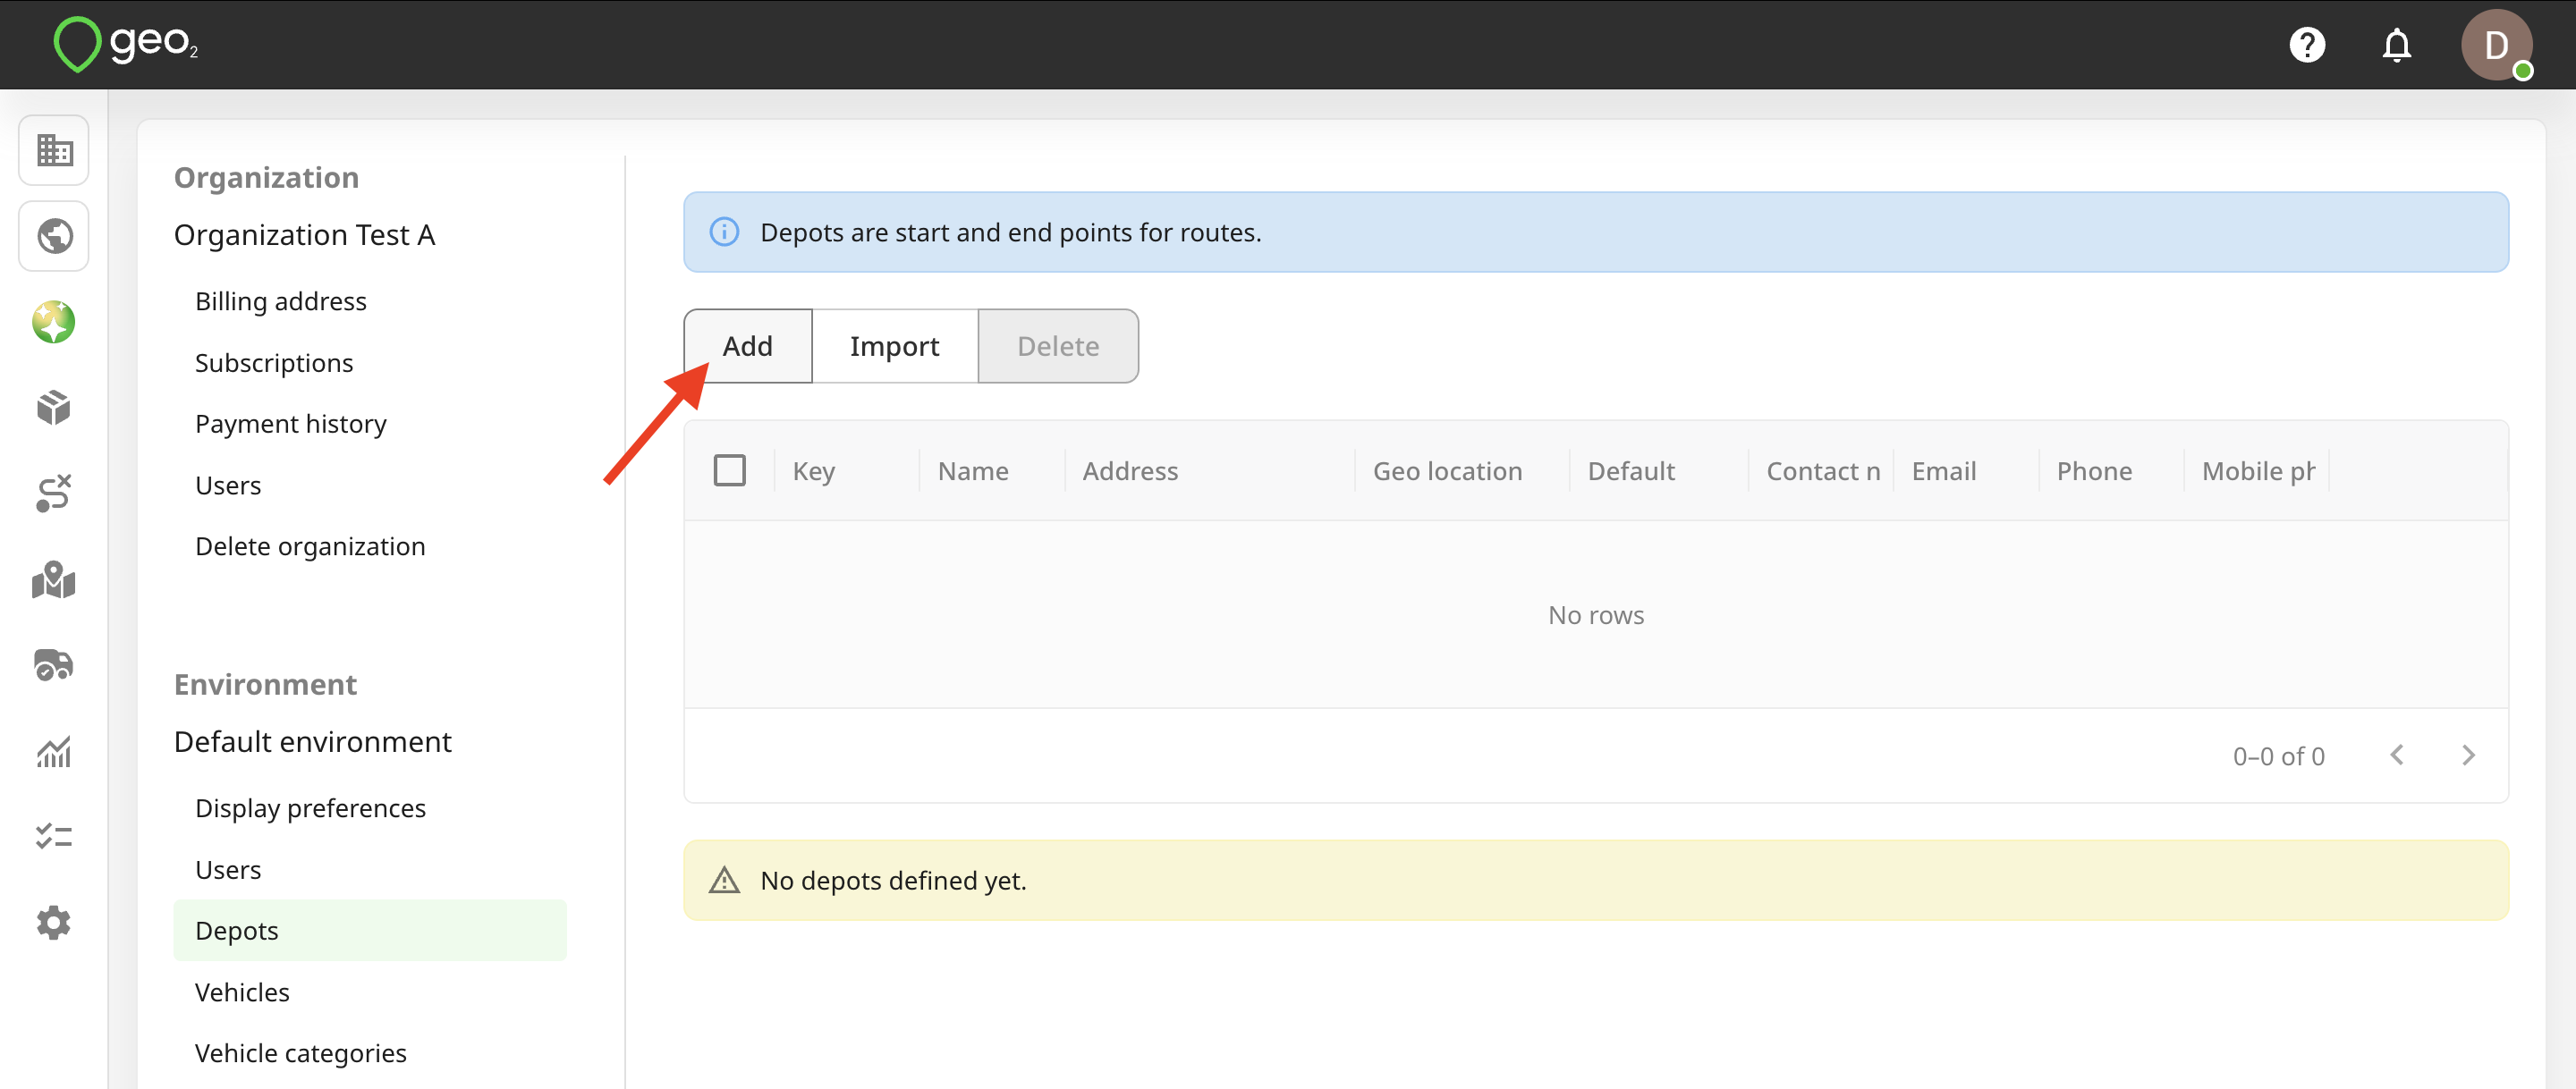Click the Import button
The height and width of the screenshot is (1089, 2576).
[895, 346]
